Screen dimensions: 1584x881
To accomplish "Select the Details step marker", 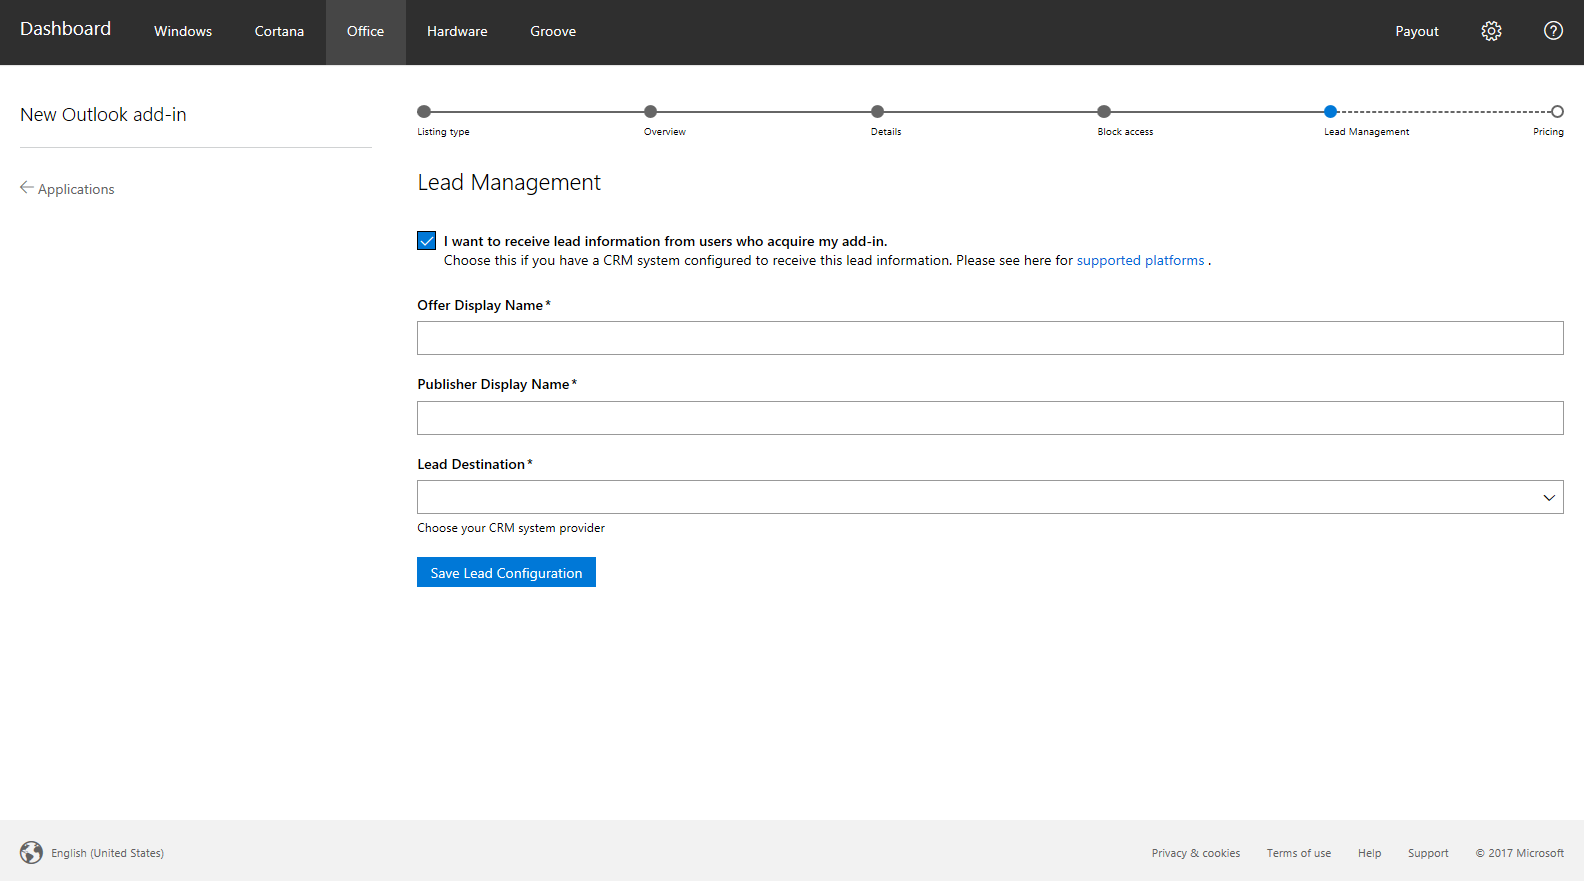I will 877,112.
